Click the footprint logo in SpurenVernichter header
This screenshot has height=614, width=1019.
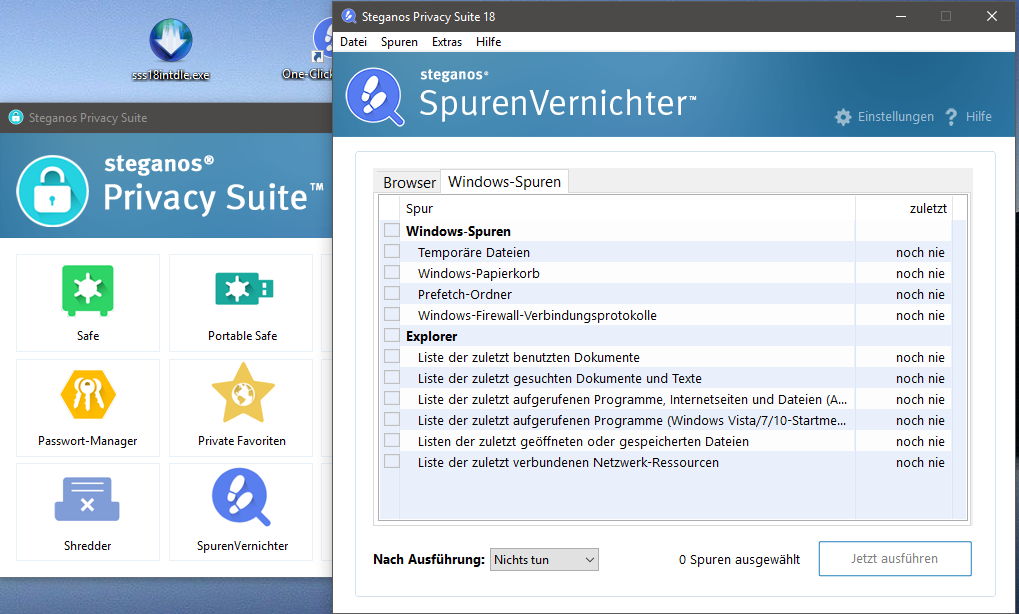375,96
